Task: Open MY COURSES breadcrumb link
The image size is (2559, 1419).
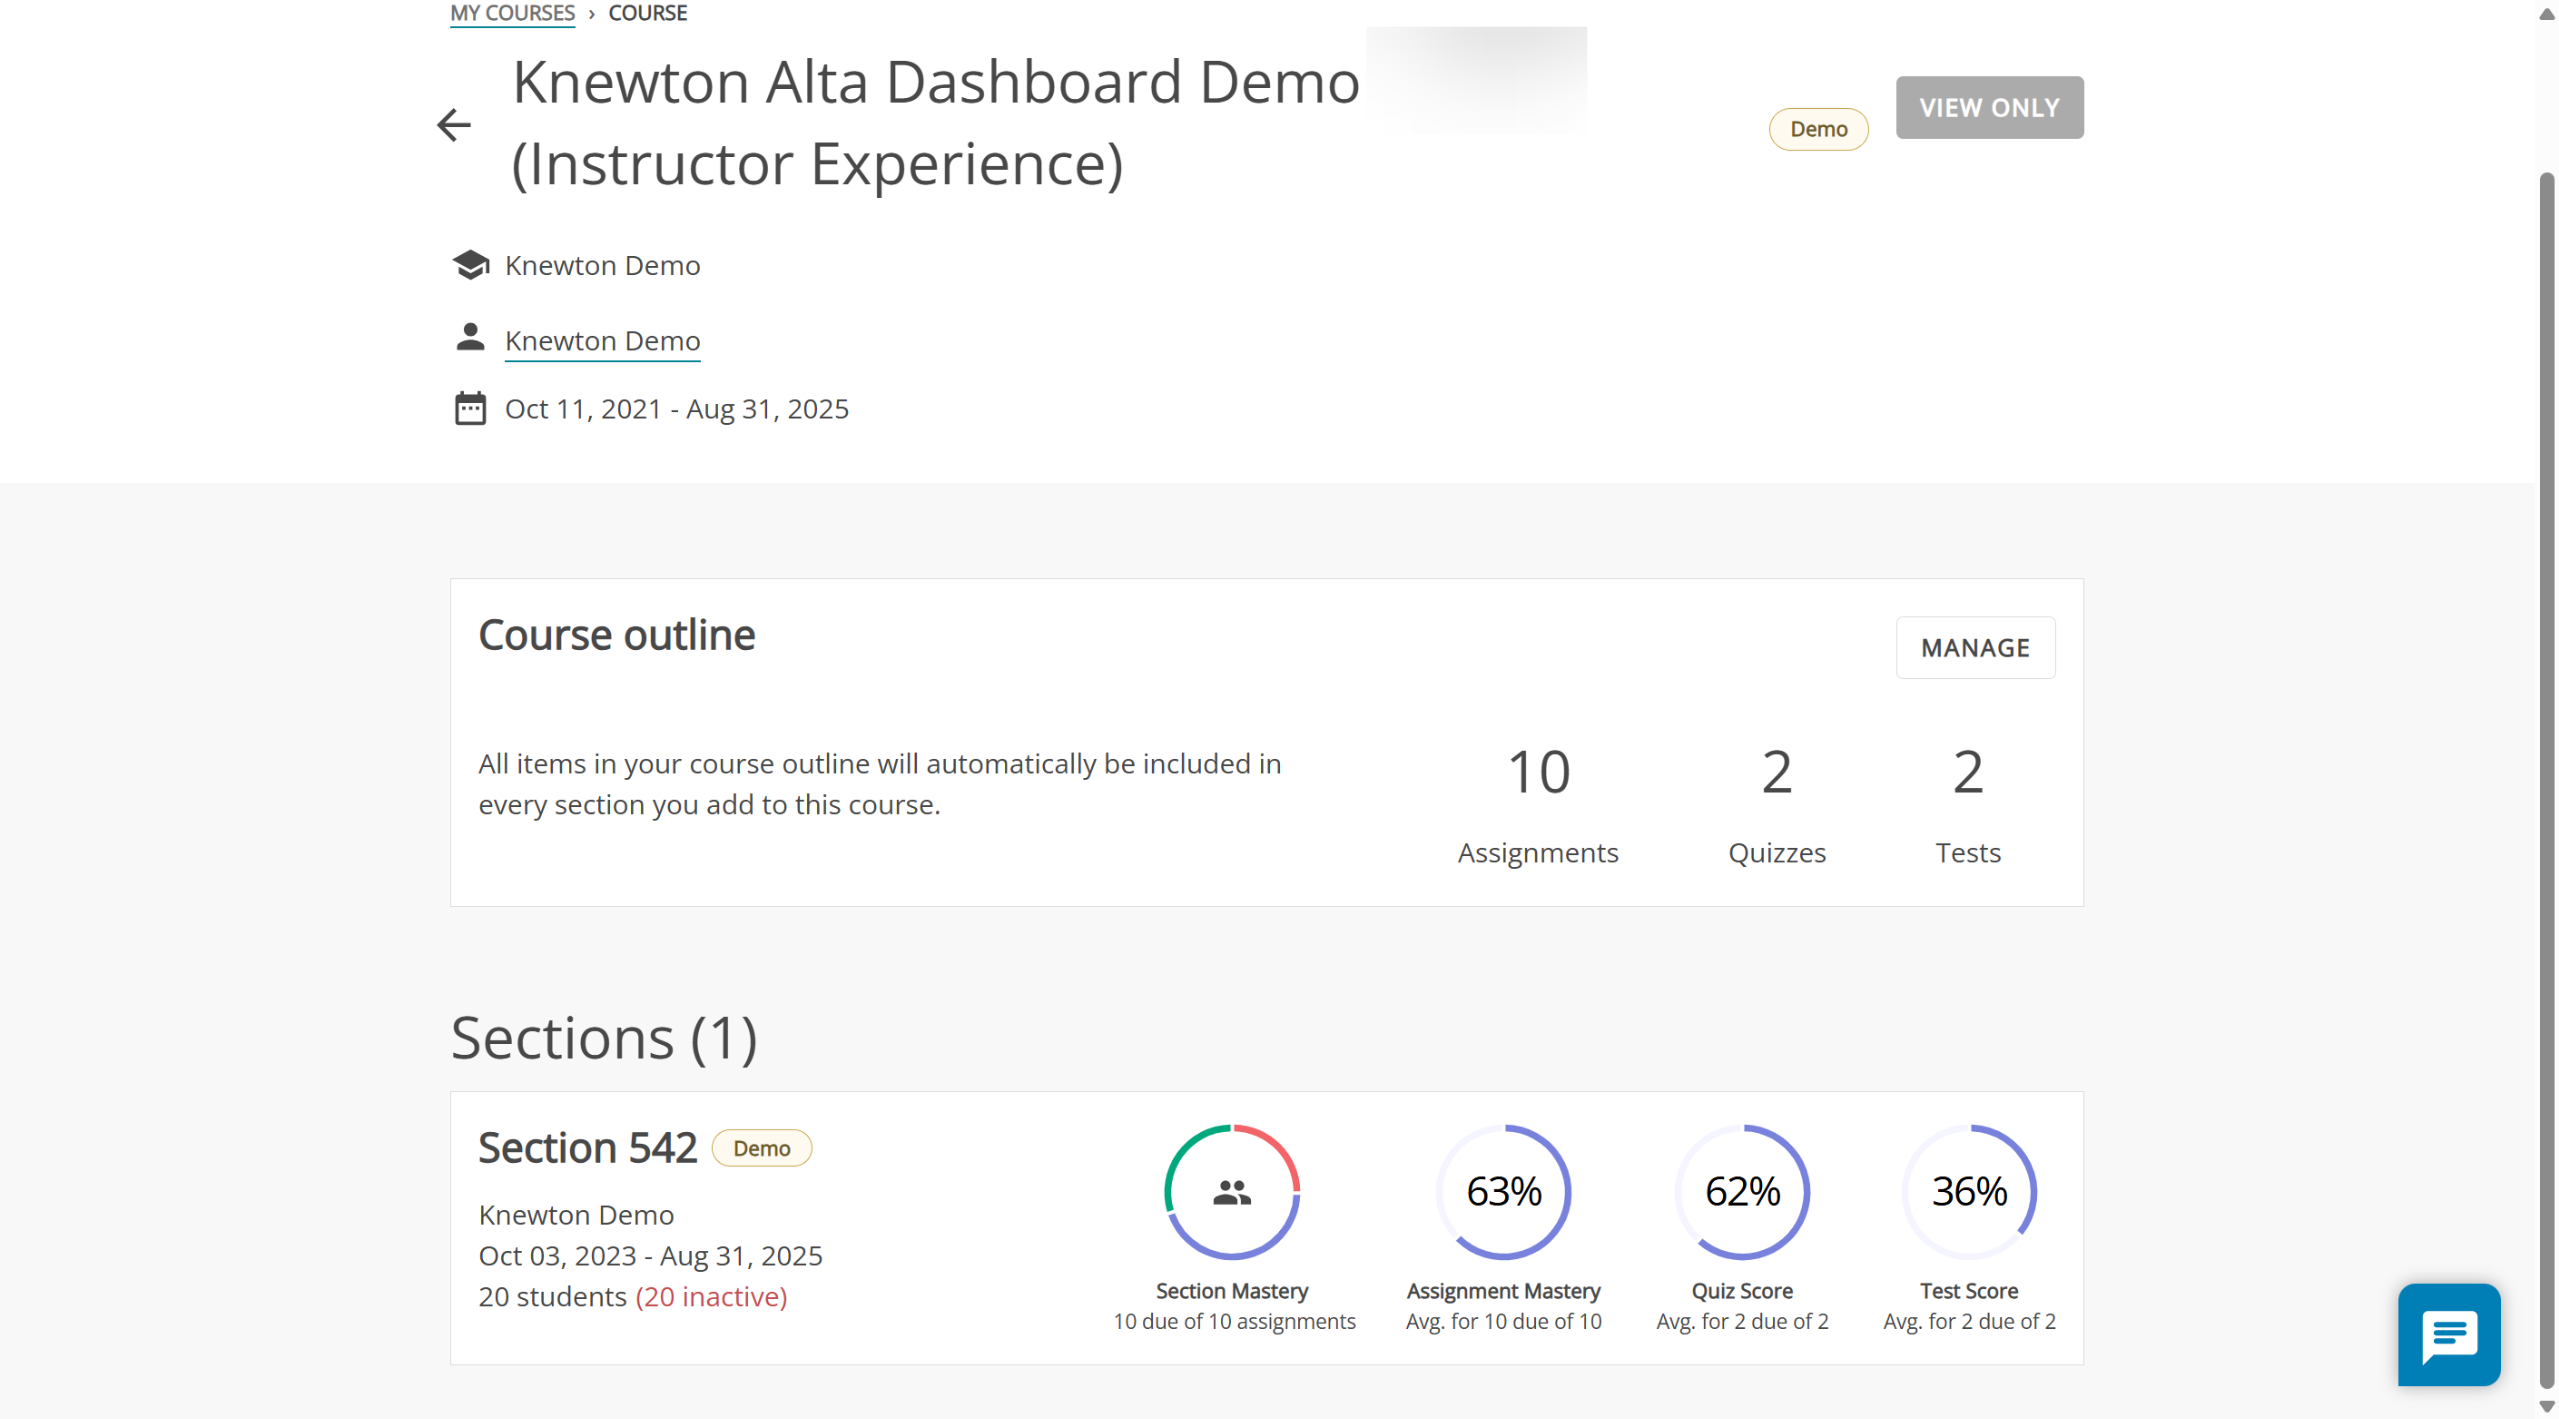Action: (512, 13)
